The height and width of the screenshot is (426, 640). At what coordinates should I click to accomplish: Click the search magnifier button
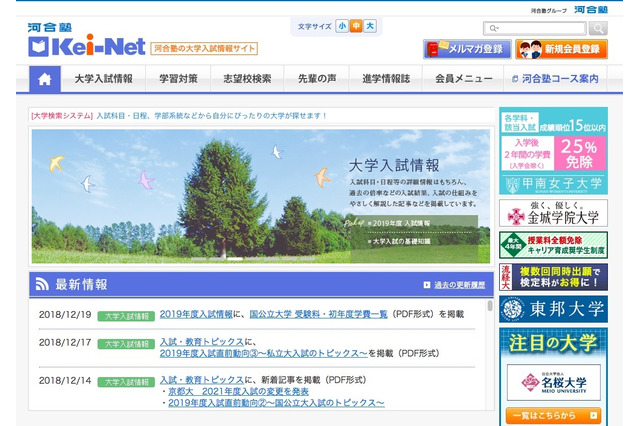(598, 29)
